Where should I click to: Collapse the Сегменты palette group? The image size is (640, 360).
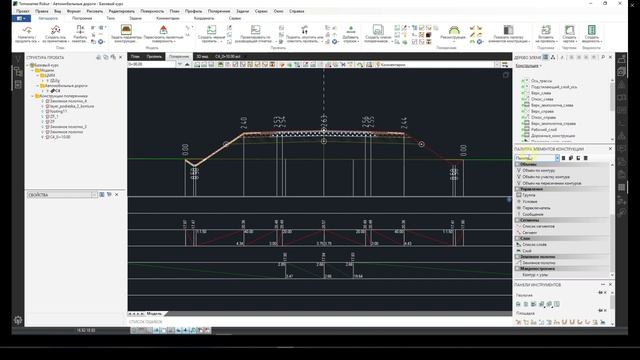[518, 220]
